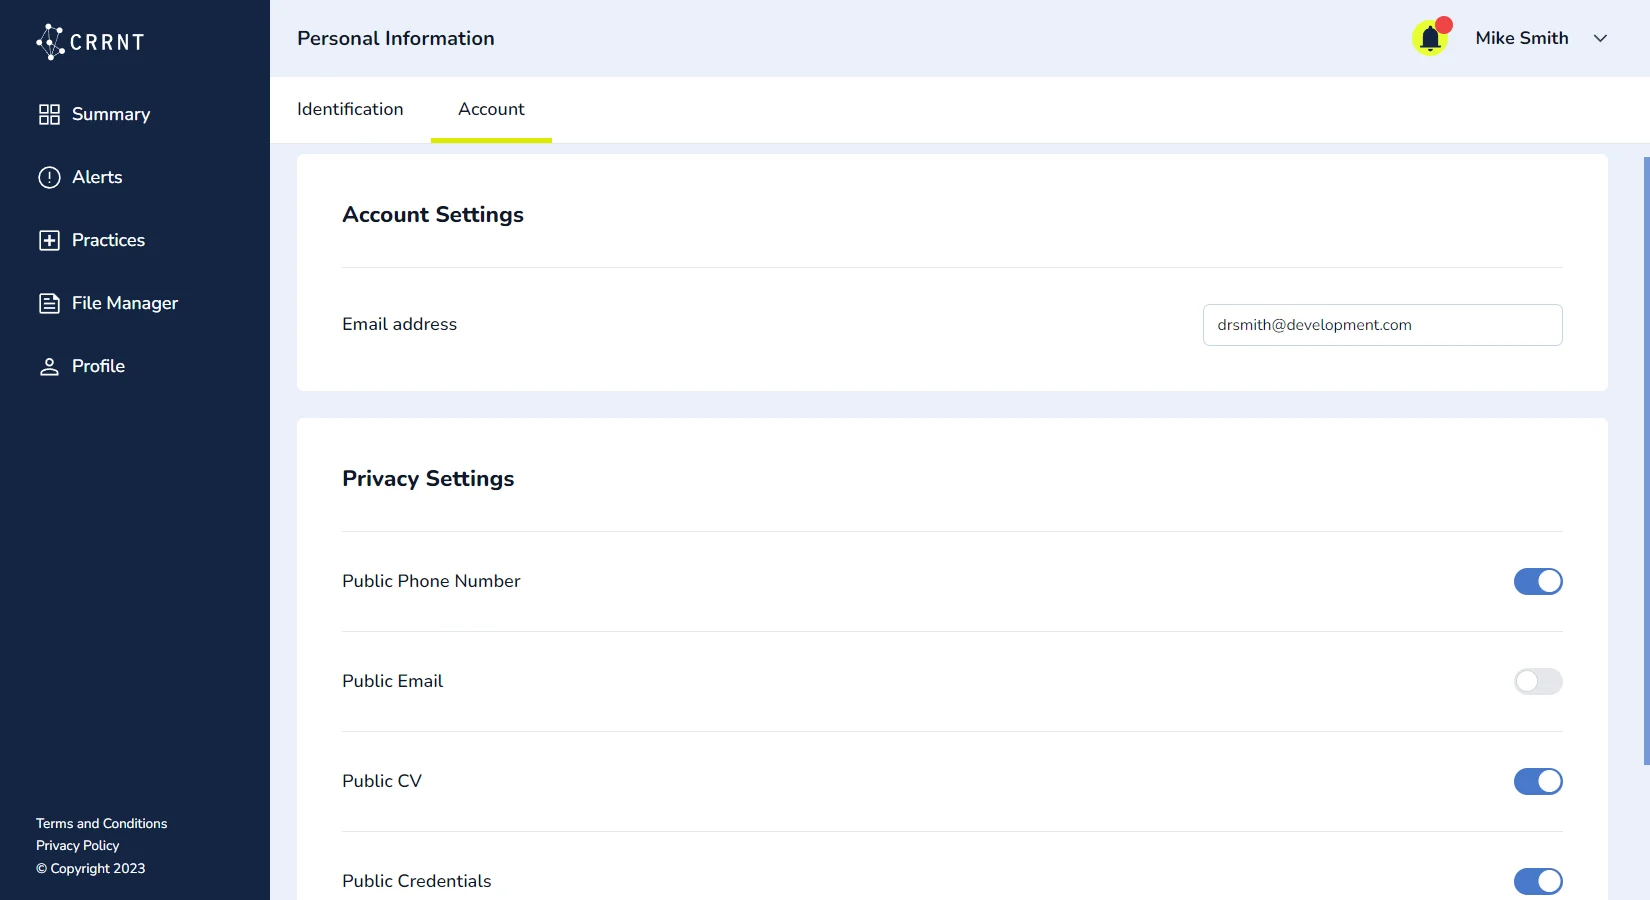Click the Email address input field
1650x900 pixels.
click(x=1382, y=325)
